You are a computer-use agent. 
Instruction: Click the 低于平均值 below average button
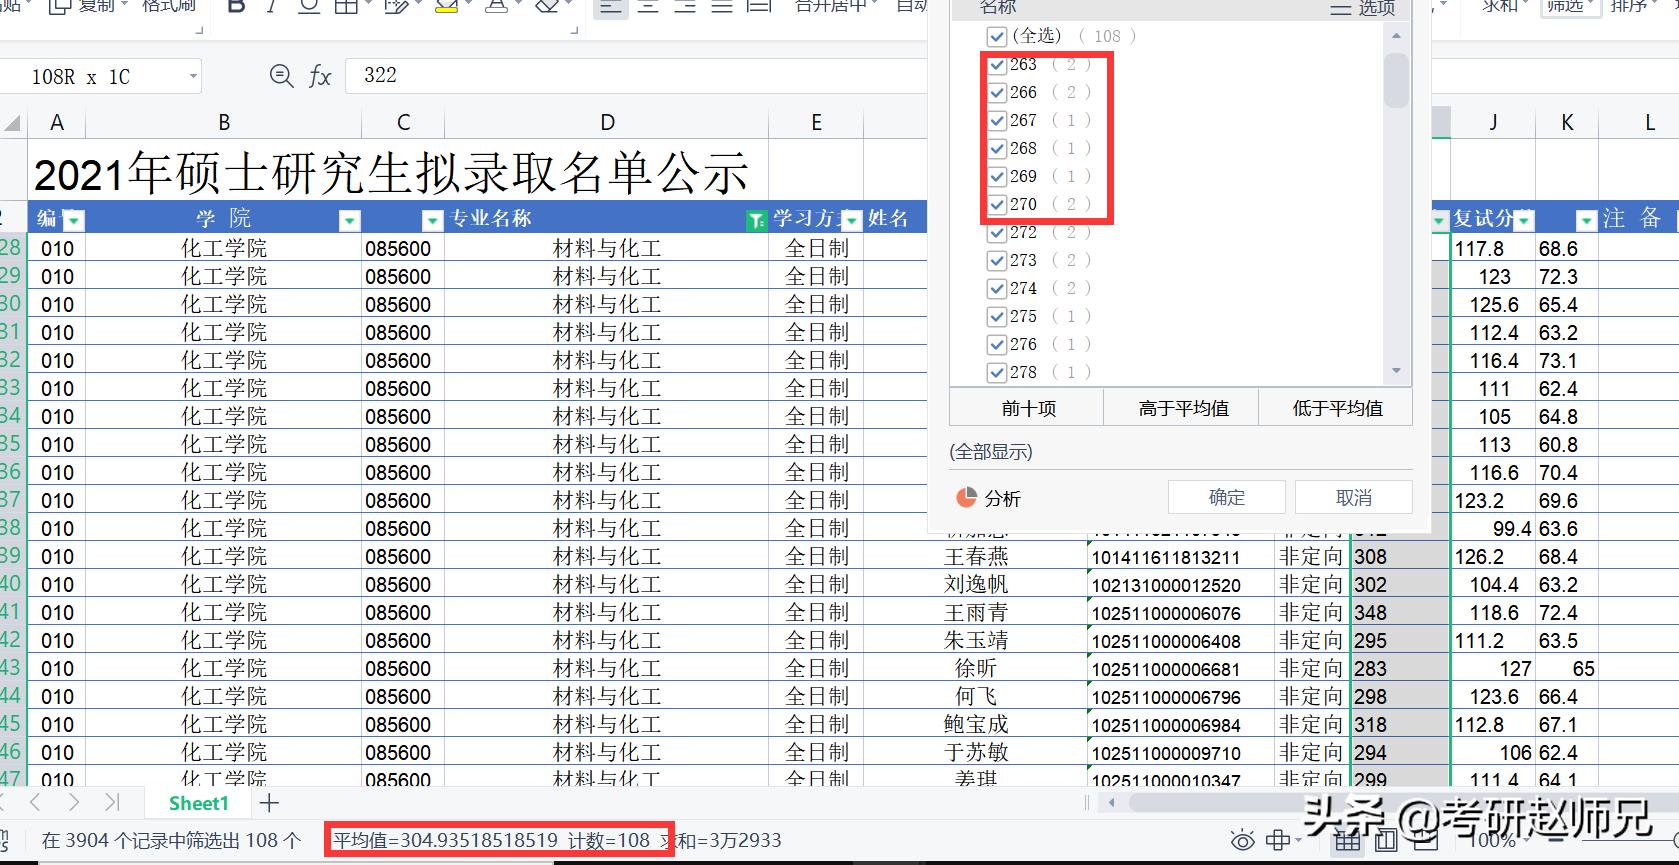tap(1337, 408)
